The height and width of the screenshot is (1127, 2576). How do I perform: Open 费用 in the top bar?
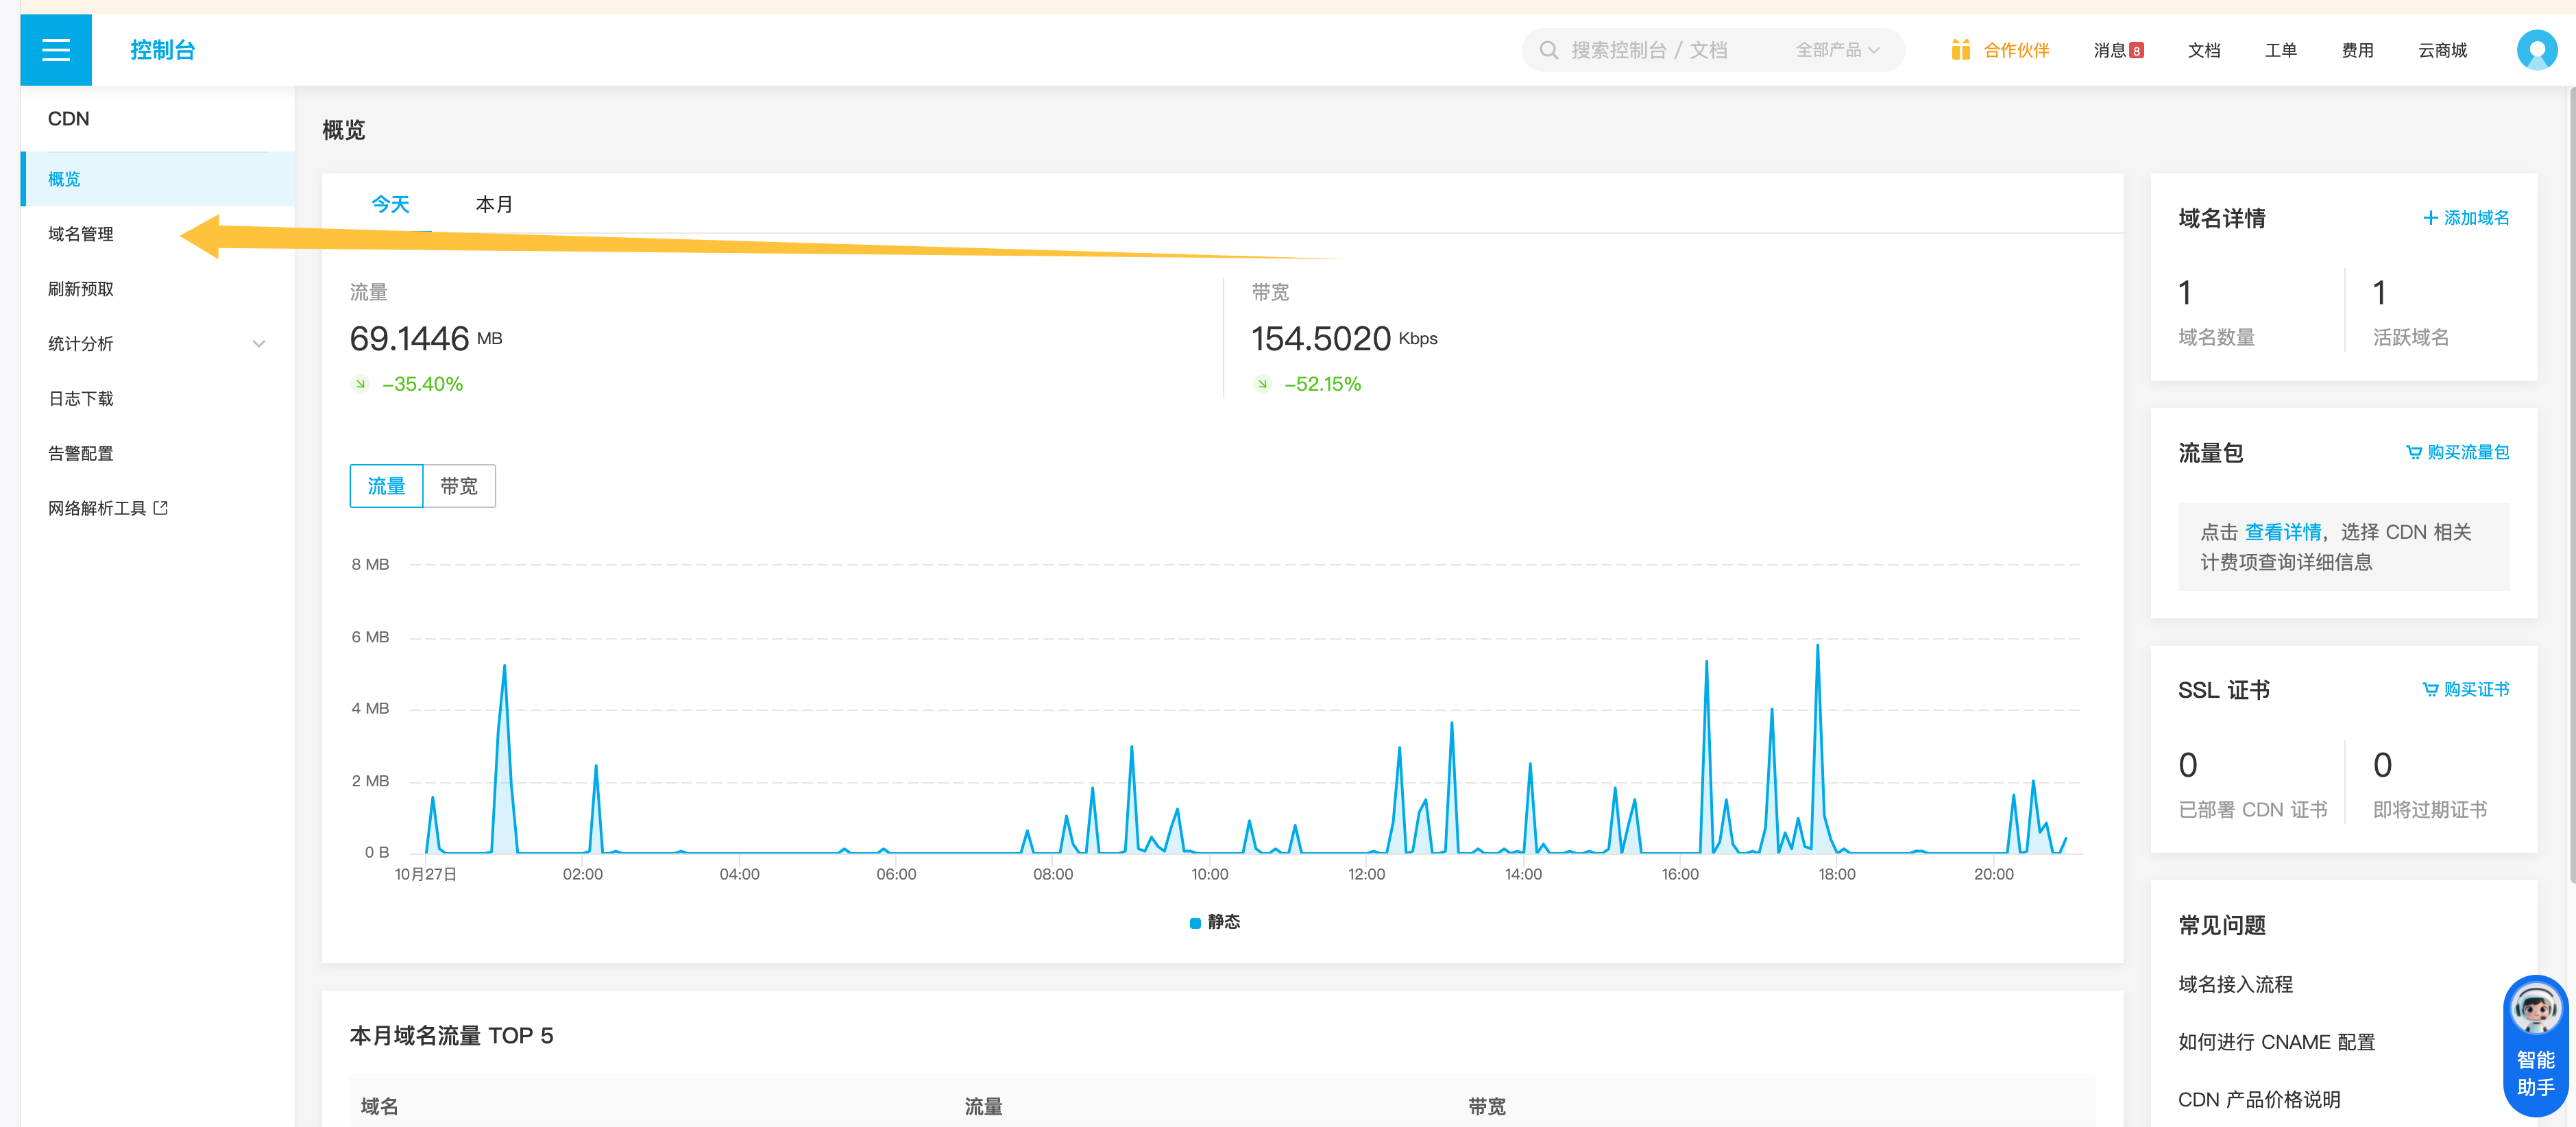click(x=2357, y=50)
